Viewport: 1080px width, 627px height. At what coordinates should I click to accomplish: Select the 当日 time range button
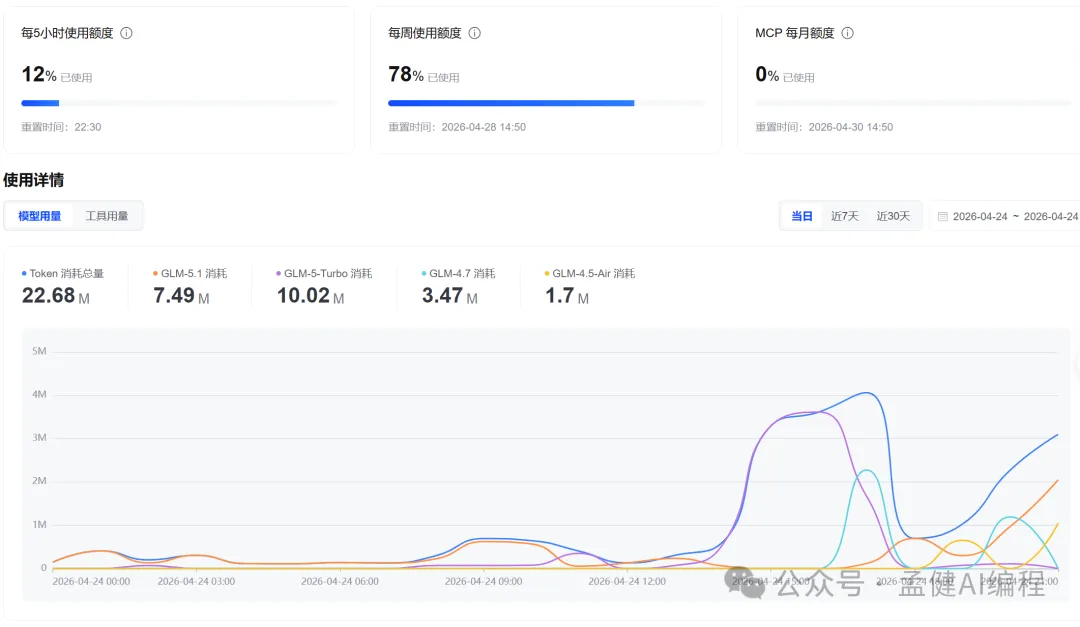(802, 216)
